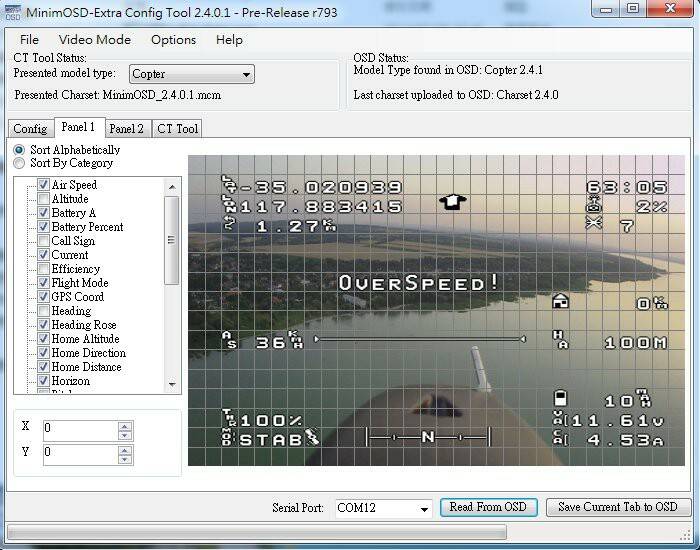The image size is (700, 550).
Task: Open the Presented model type Copter dropdown
Action: [246, 74]
